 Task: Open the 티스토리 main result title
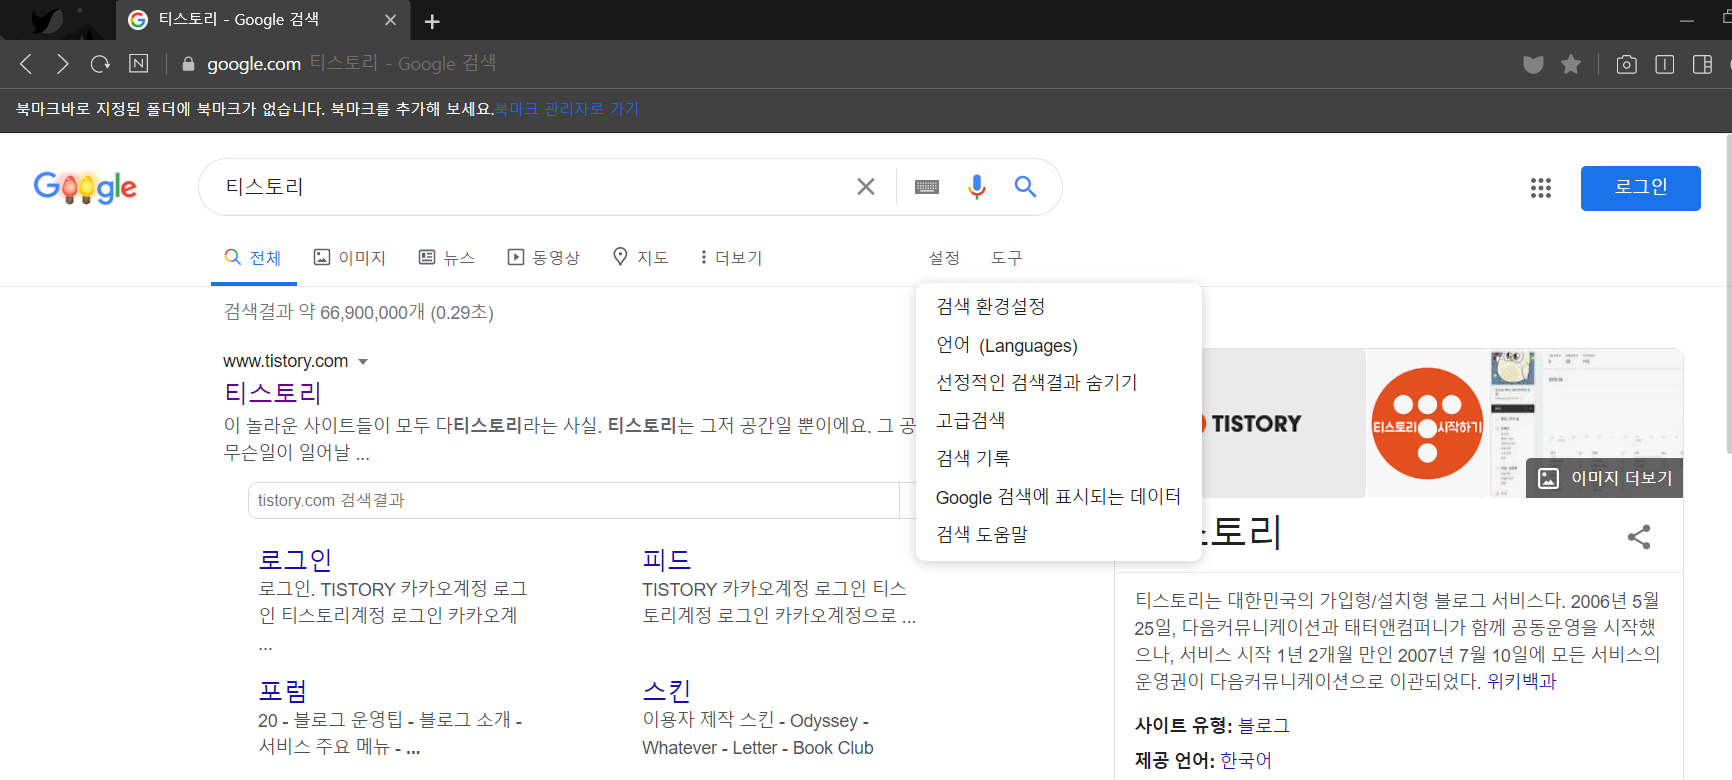(272, 393)
